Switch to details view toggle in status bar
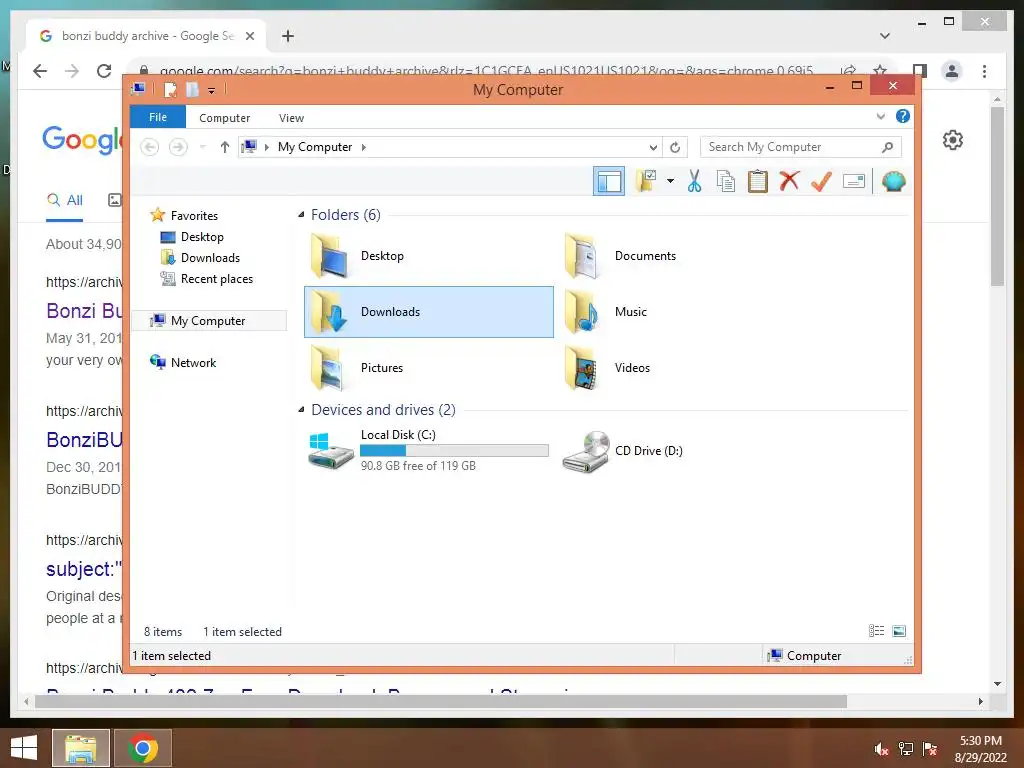 point(876,631)
